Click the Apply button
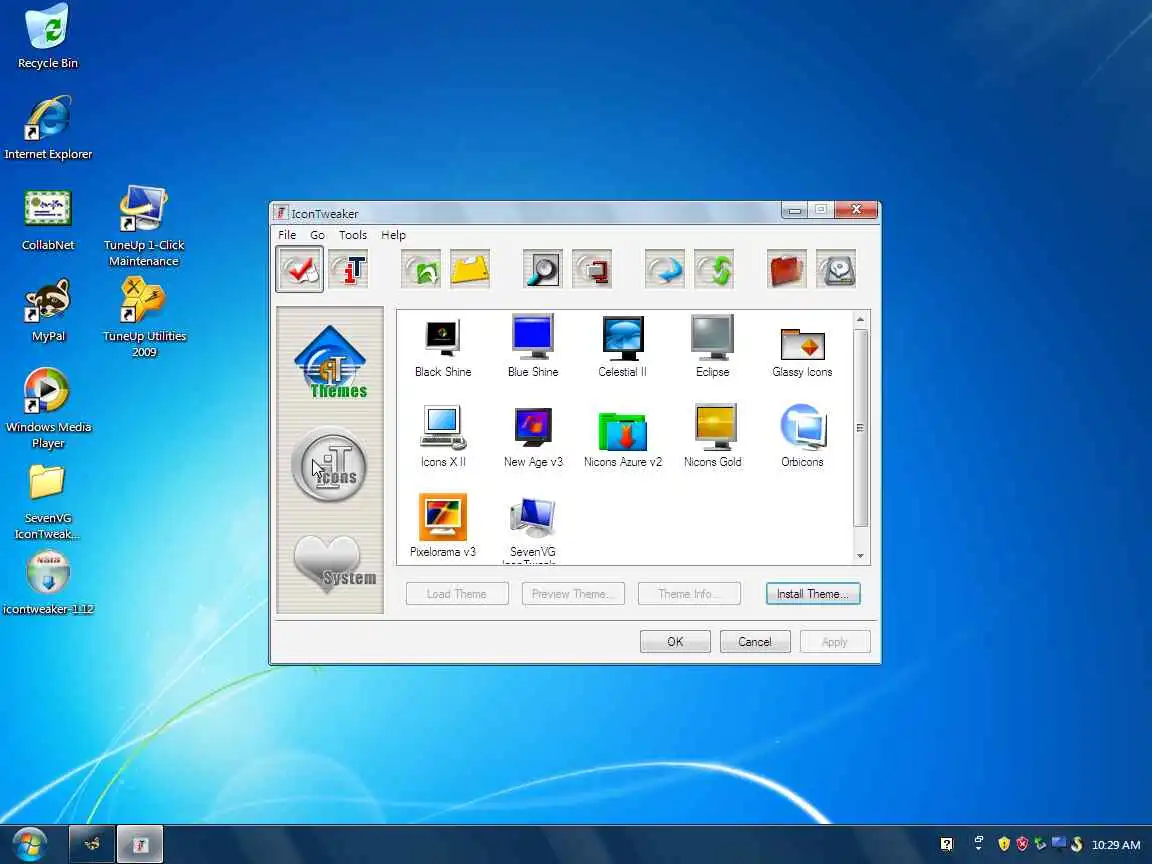 (x=835, y=641)
